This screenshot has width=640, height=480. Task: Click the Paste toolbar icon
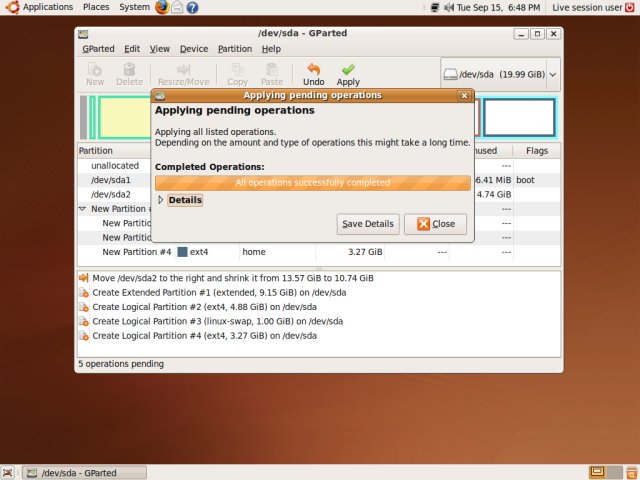pos(272,69)
